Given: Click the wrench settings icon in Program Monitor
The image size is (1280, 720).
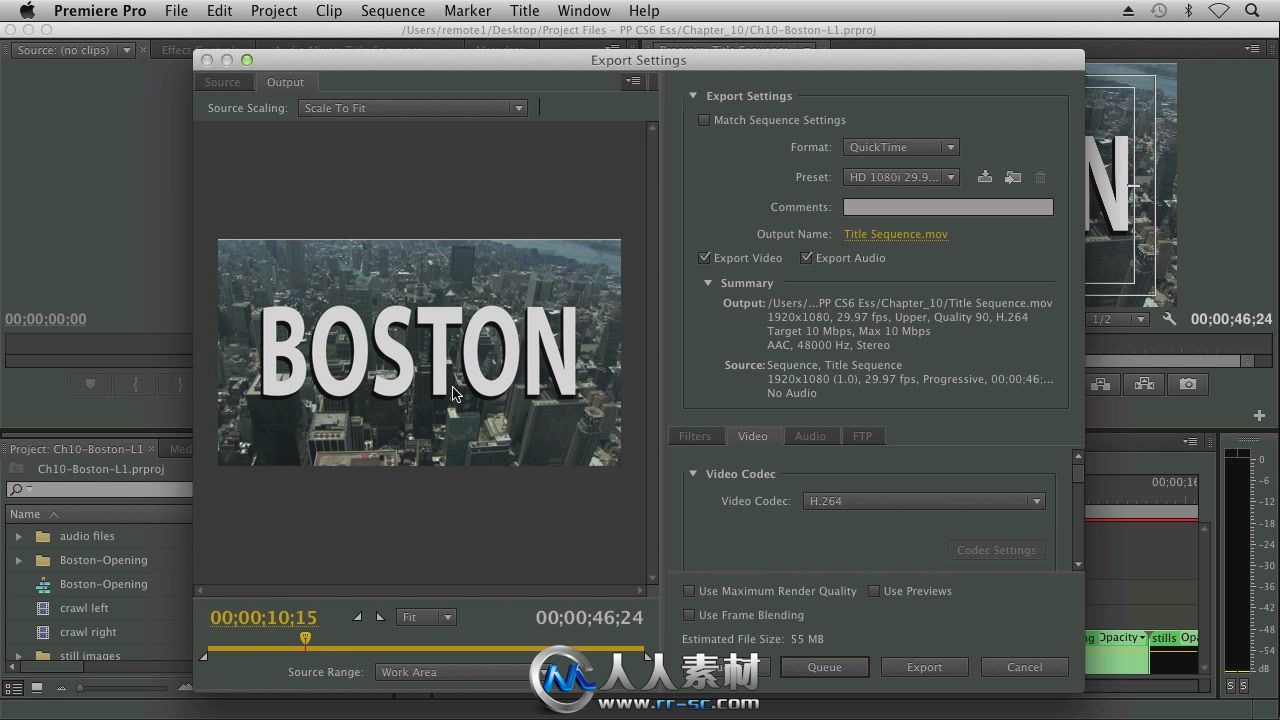Looking at the screenshot, I should 1170,319.
